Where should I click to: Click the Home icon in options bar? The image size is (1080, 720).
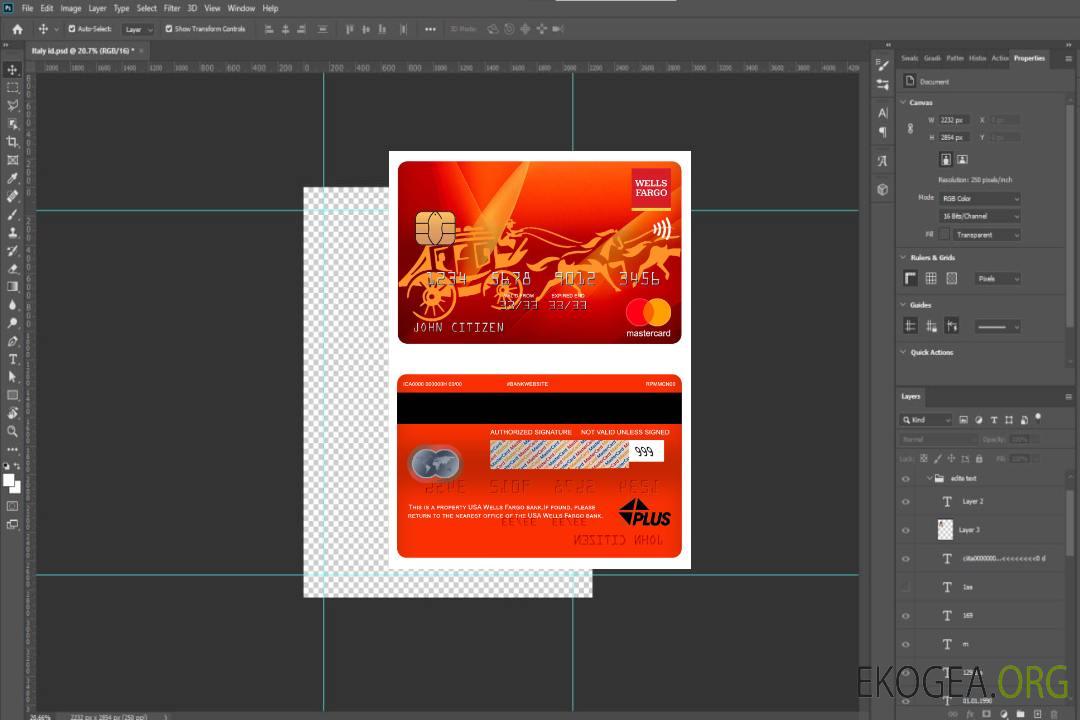(17, 29)
